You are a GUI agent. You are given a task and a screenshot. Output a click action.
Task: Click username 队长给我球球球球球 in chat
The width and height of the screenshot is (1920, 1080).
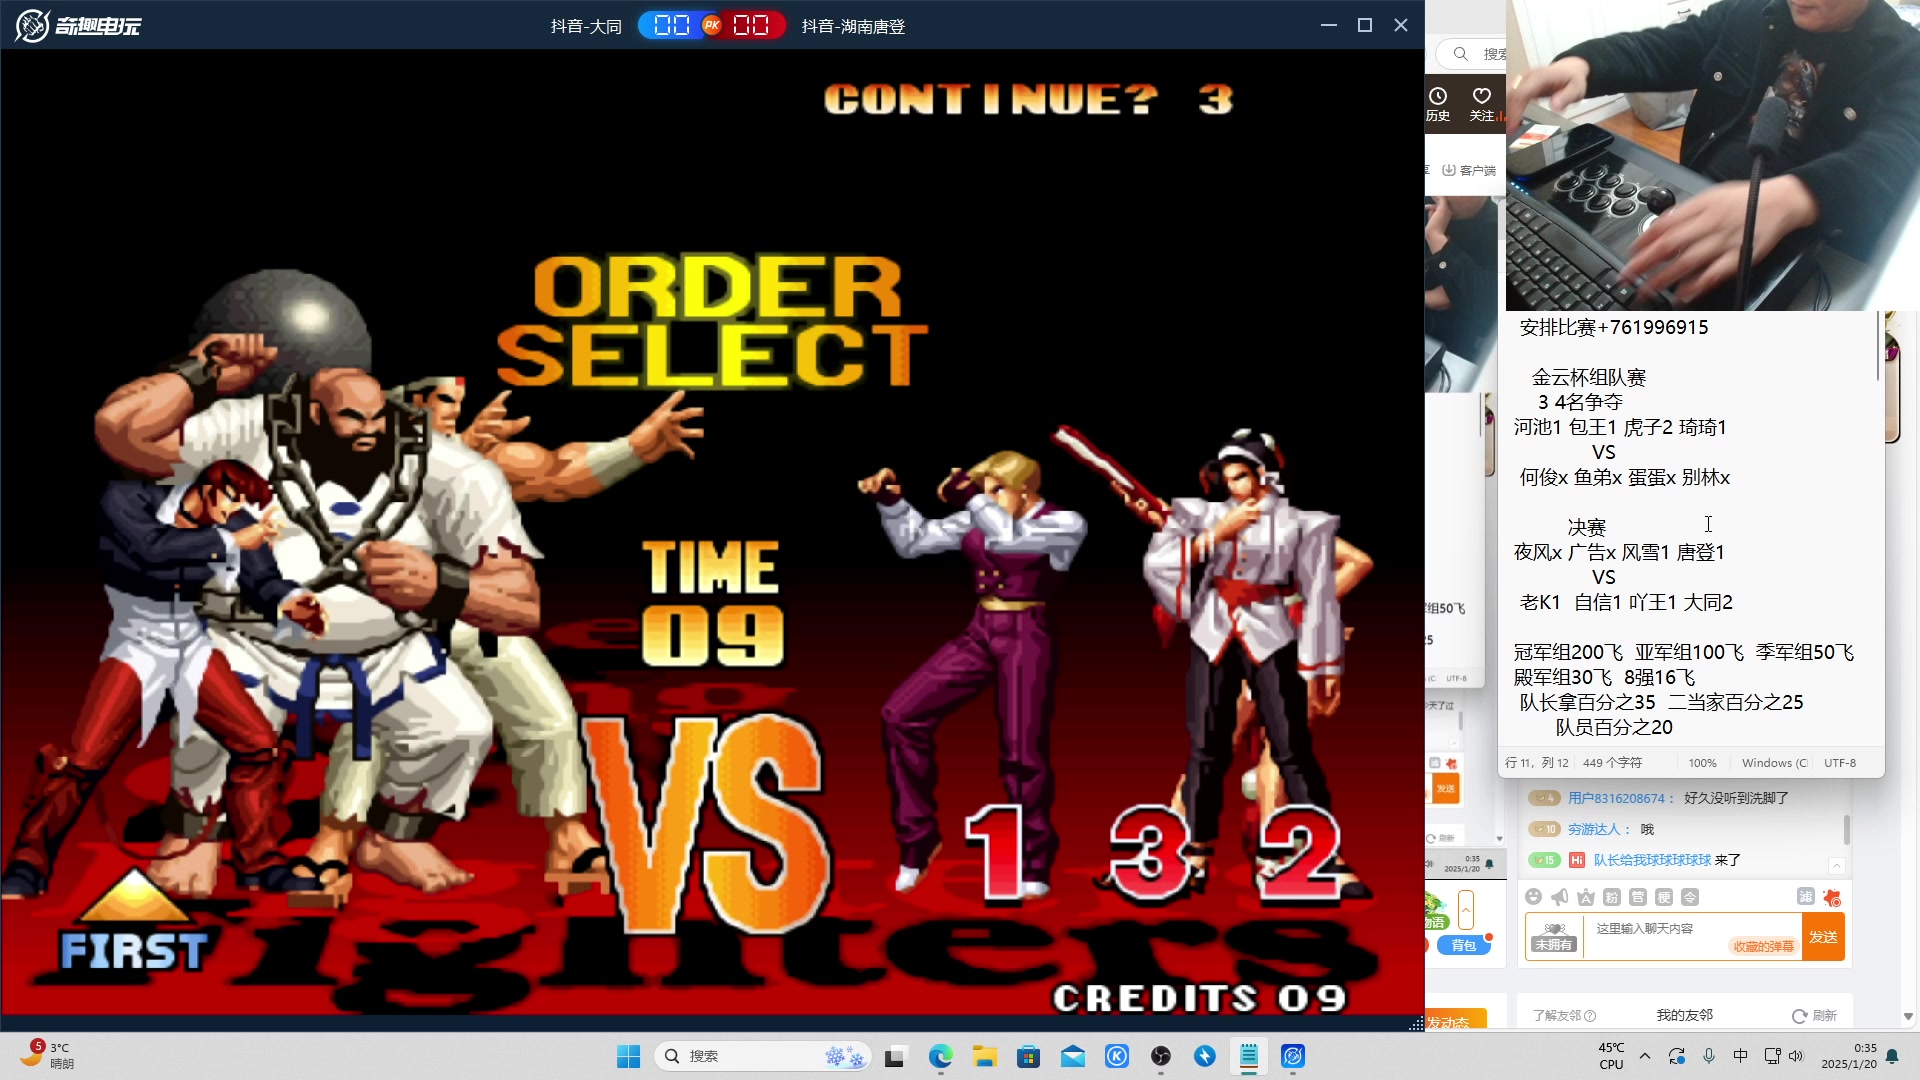(1652, 860)
